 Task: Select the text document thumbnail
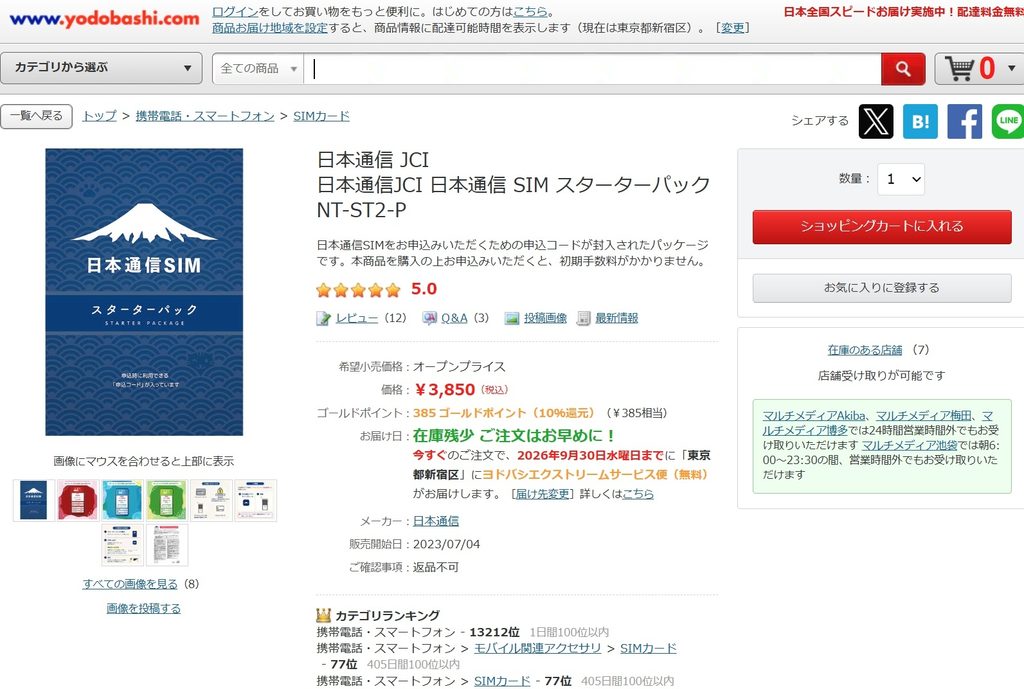click(167, 545)
